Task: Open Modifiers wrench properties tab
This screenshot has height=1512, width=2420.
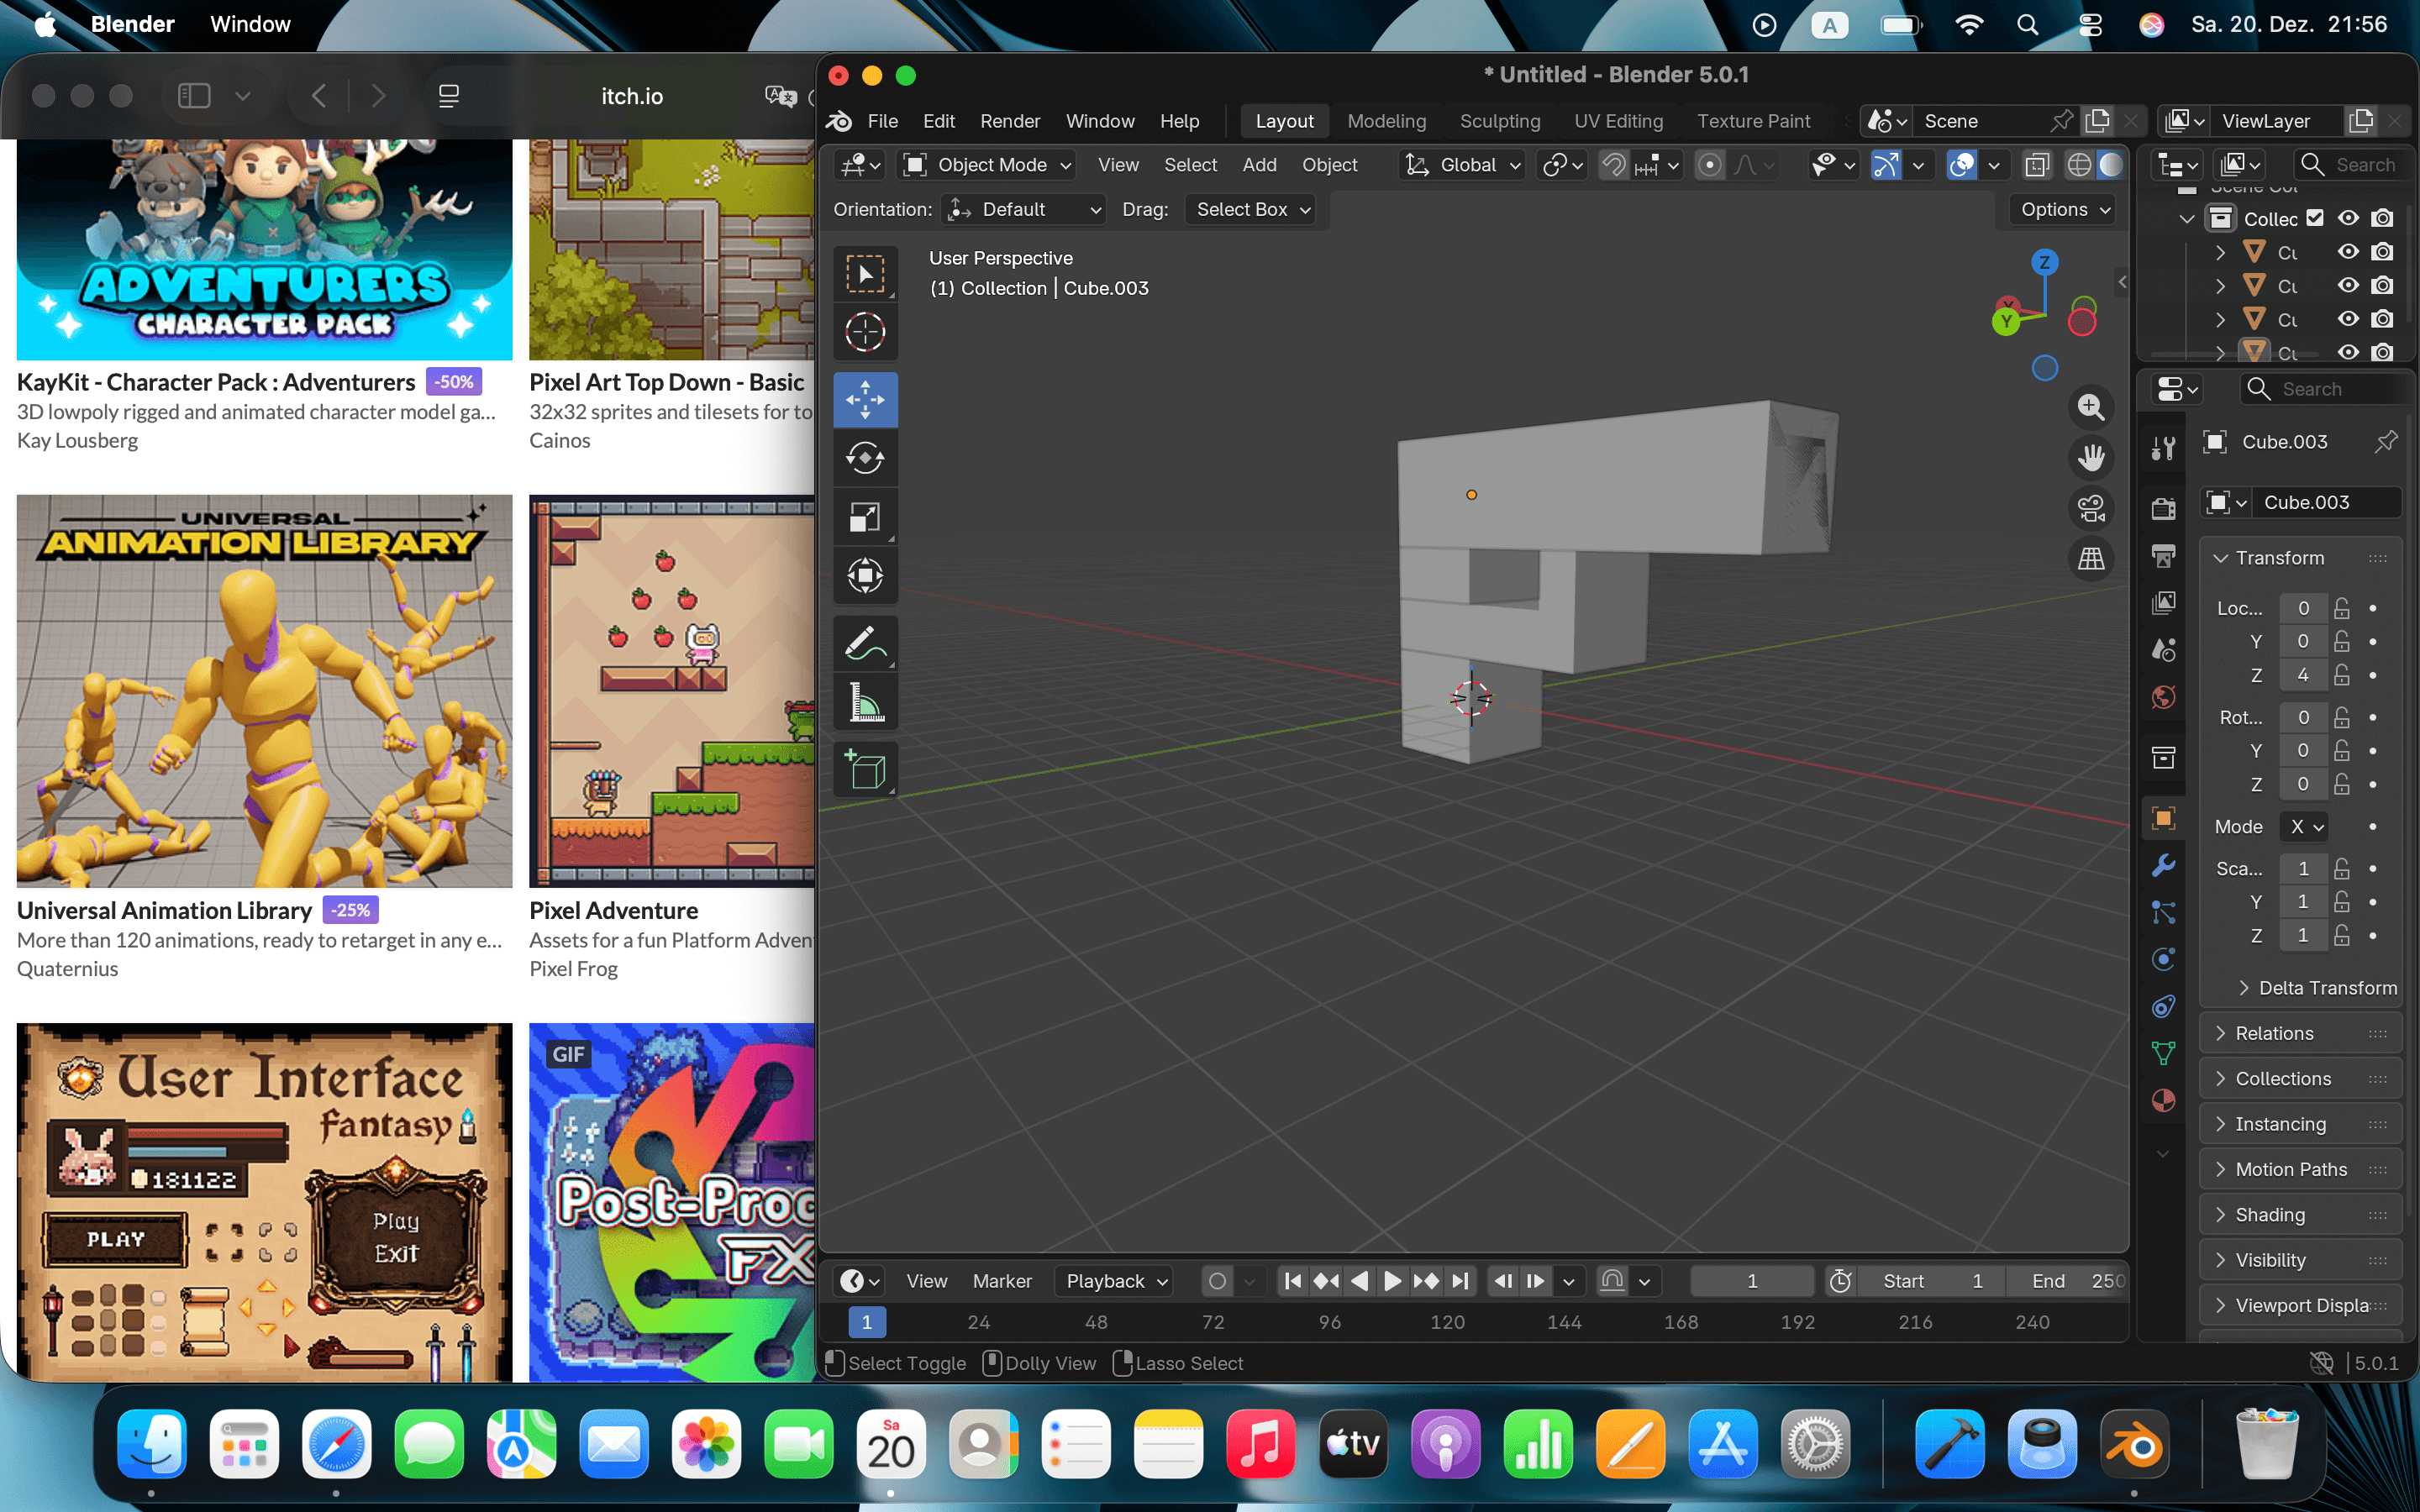Action: 2163,865
